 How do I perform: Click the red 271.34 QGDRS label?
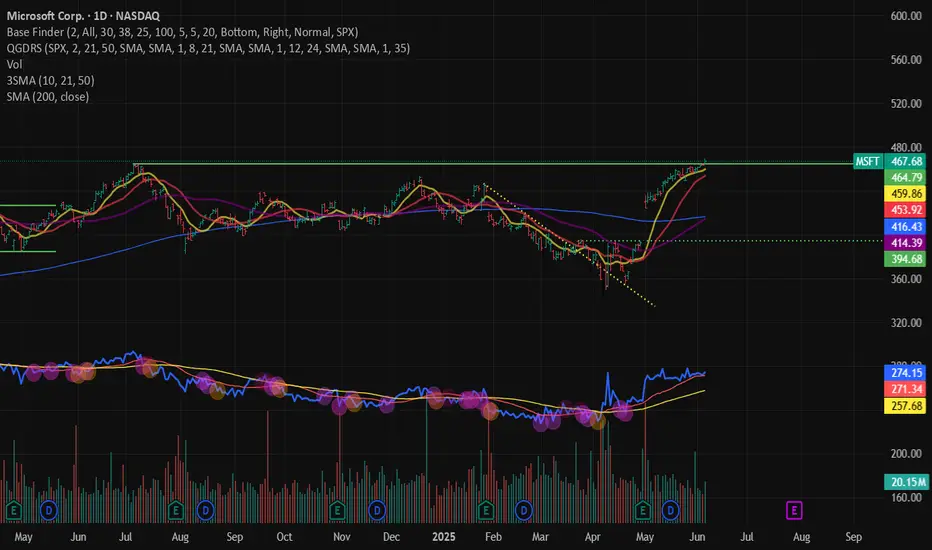click(x=906, y=389)
